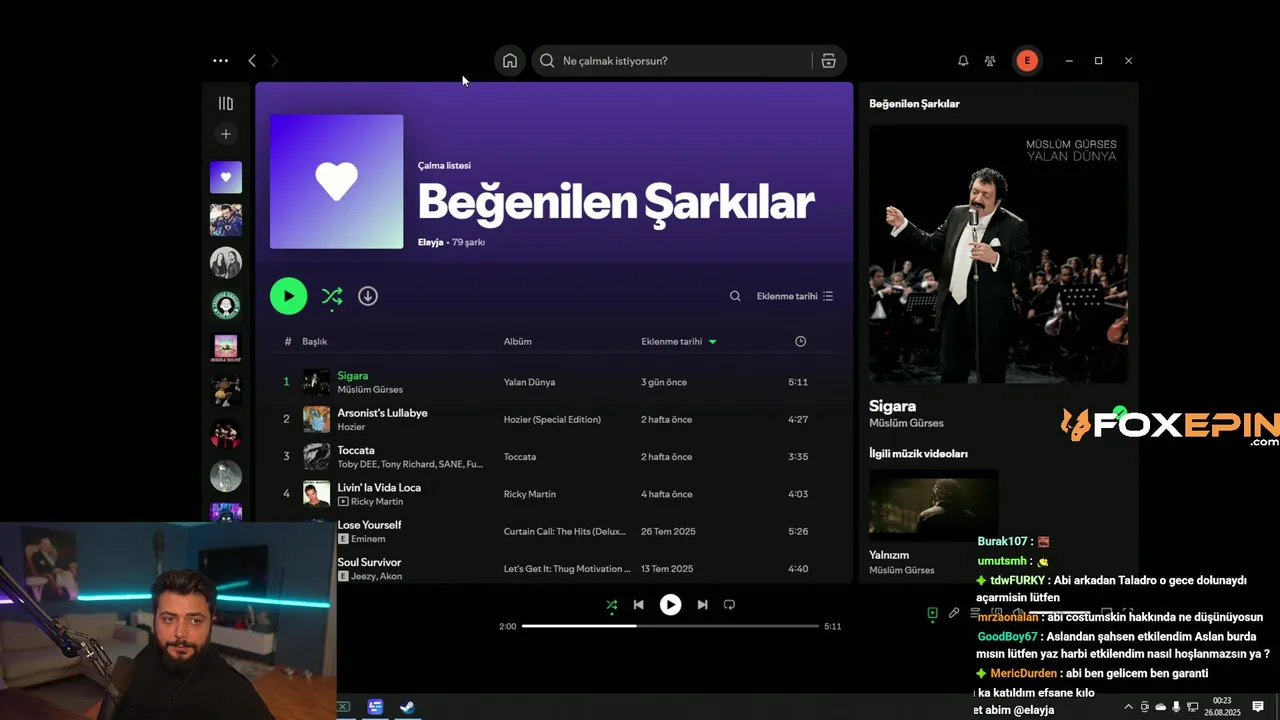
Task: Open the Yalan Dünya album link
Action: tap(529, 382)
